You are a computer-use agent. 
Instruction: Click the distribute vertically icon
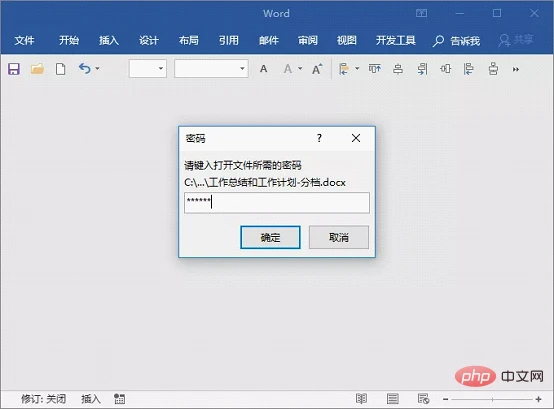[493, 69]
